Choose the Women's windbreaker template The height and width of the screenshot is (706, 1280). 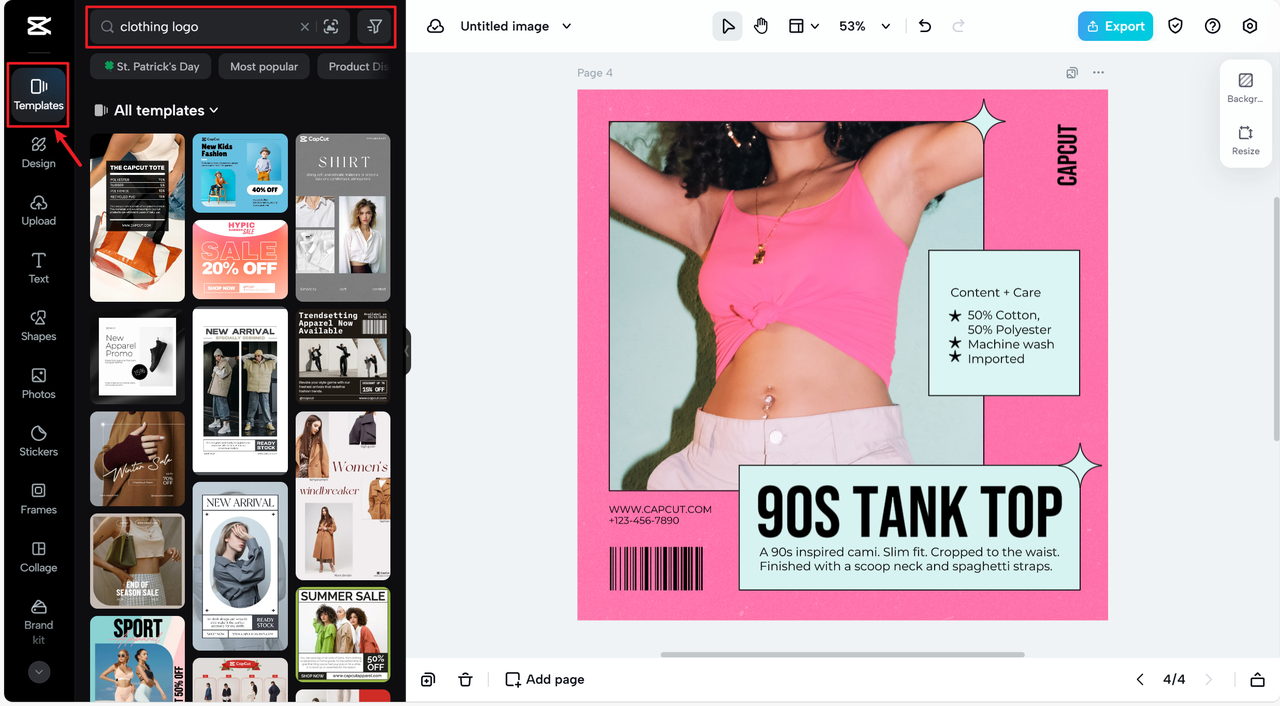pyautogui.click(x=343, y=495)
